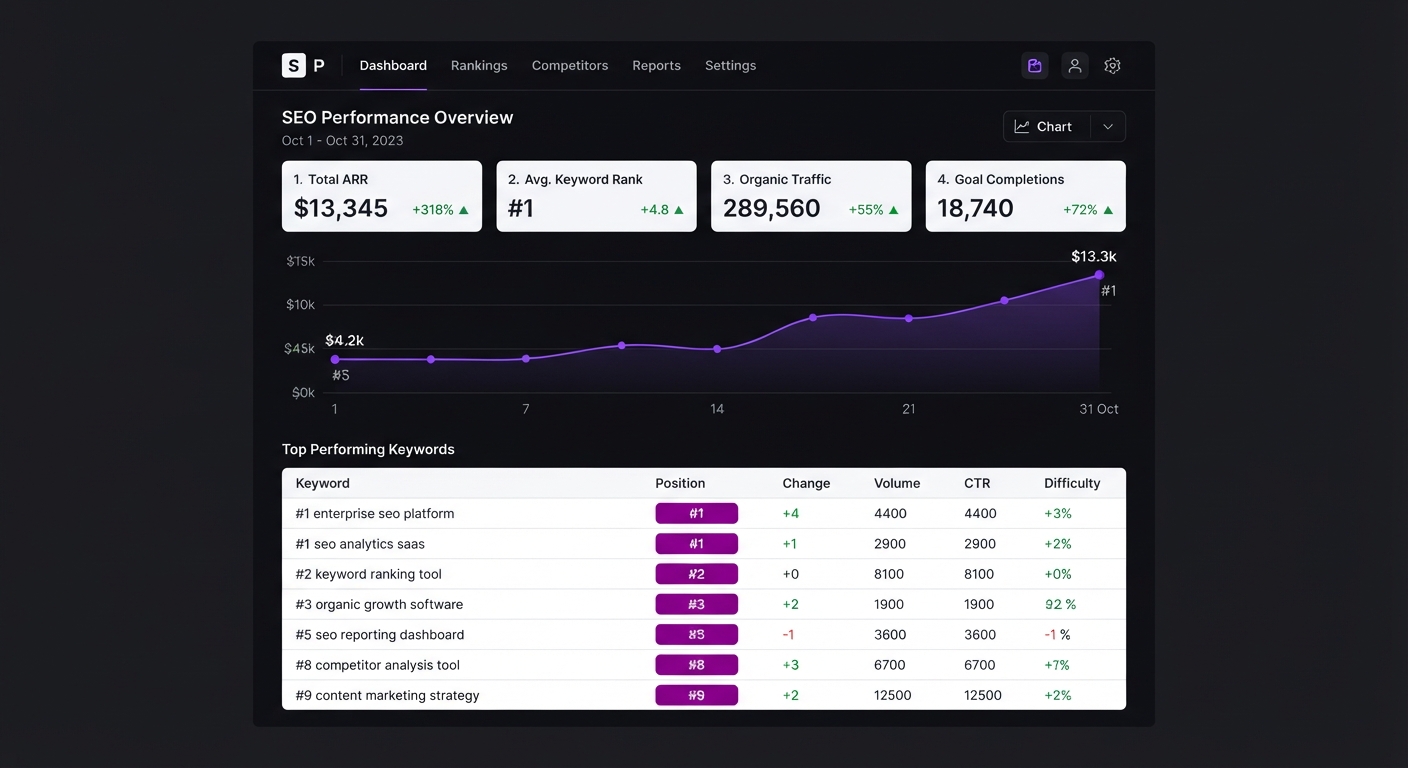The width and height of the screenshot is (1408, 768).
Task: Click the chart data point above day 21
Action: pyautogui.click(x=908, y=318)
